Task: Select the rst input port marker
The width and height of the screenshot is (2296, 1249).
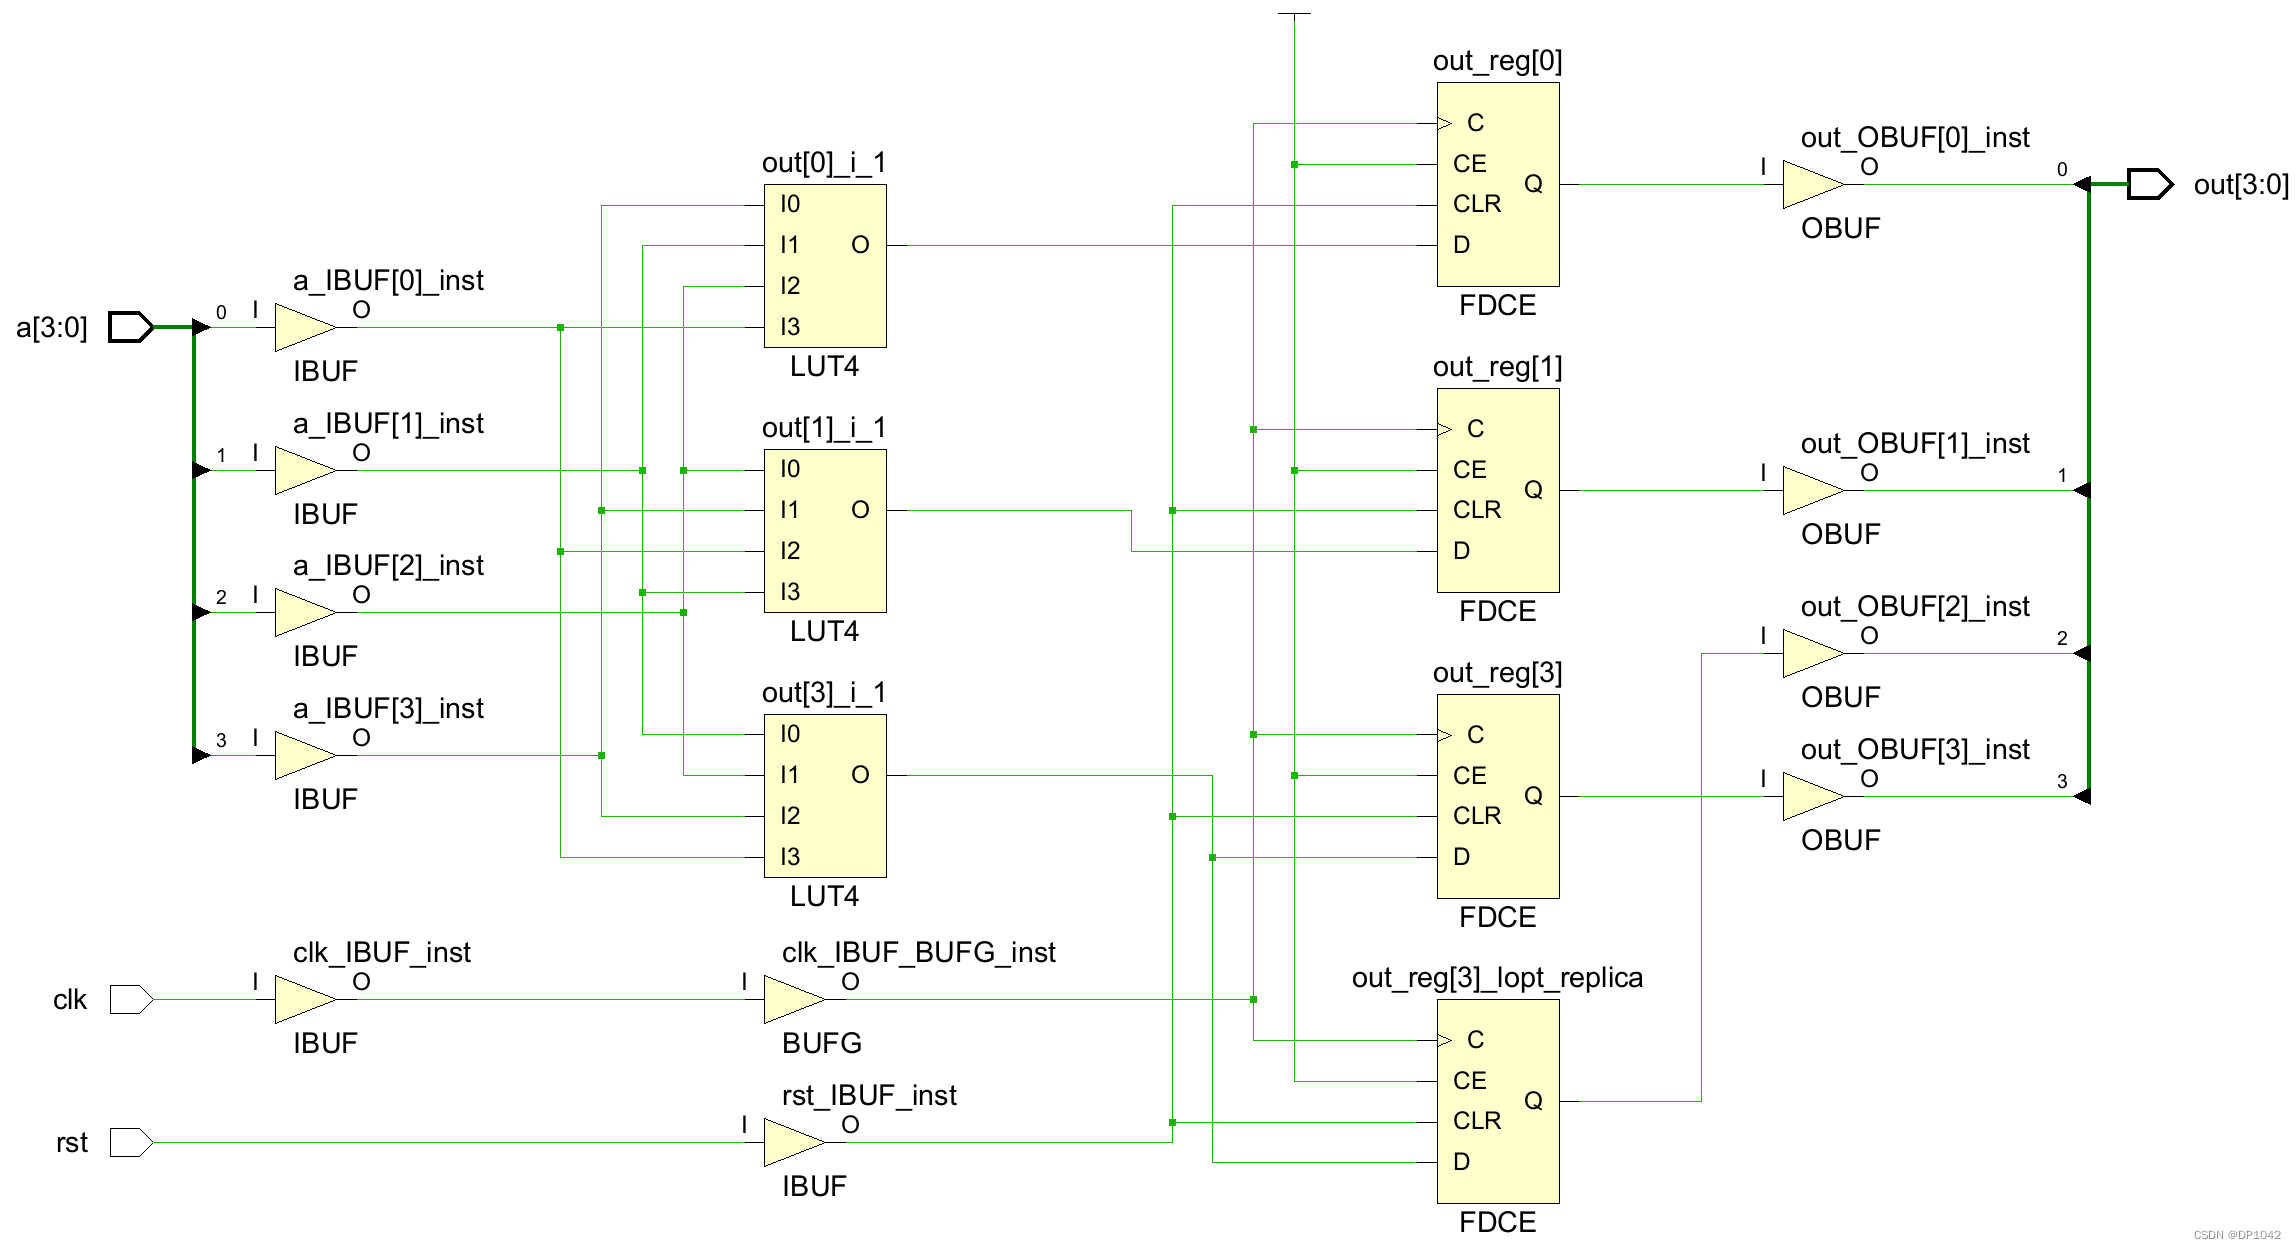Action: tap(129, 1141)
